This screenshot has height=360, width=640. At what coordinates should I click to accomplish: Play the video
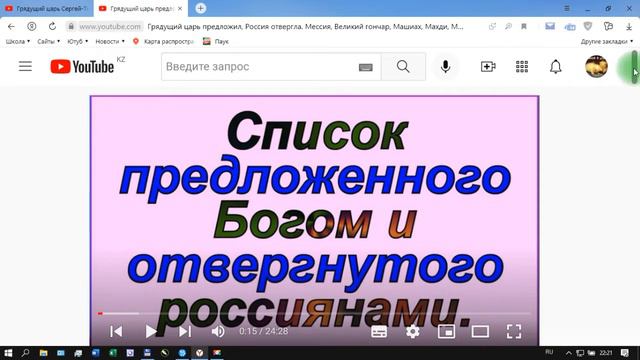click(151, 331)
